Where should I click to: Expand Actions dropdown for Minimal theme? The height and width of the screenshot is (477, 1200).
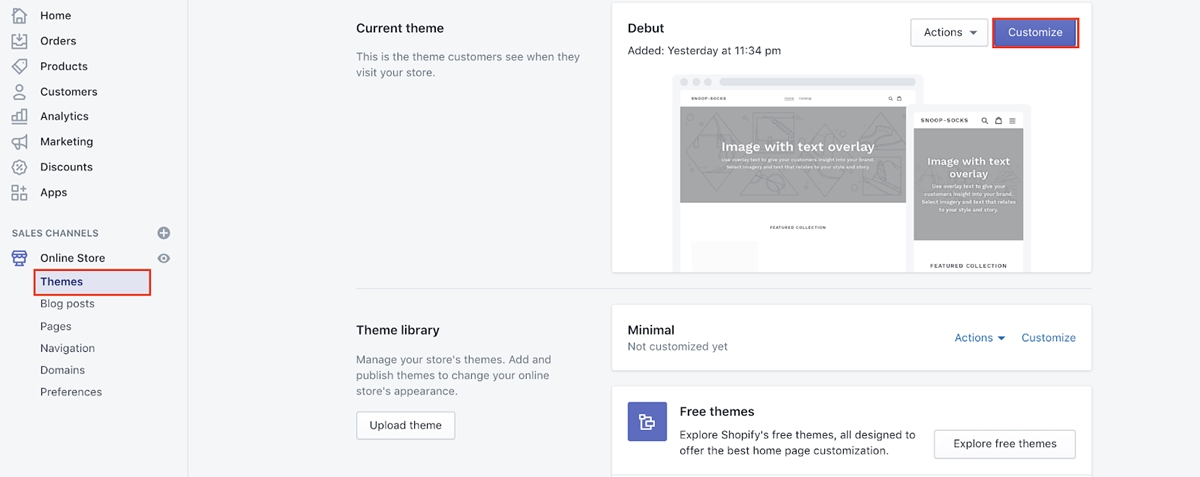(979, 338)
